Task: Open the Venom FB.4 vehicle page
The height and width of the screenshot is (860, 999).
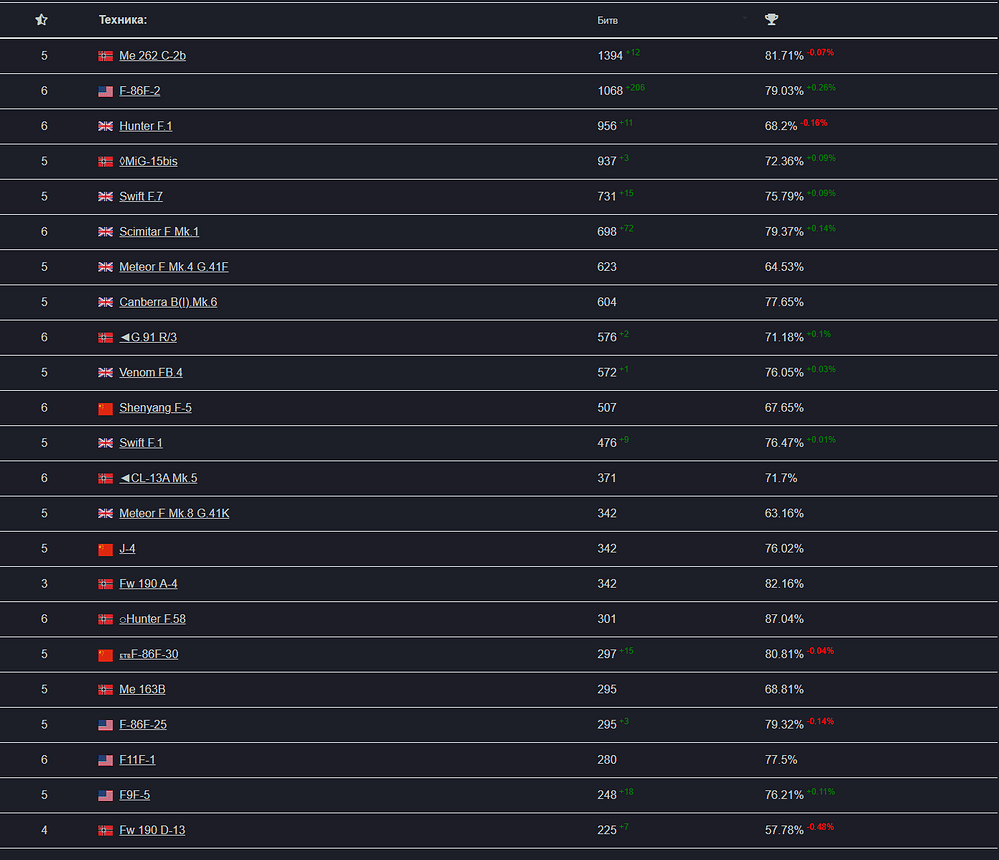Action: pyautogui.click(x=150, y=372)
